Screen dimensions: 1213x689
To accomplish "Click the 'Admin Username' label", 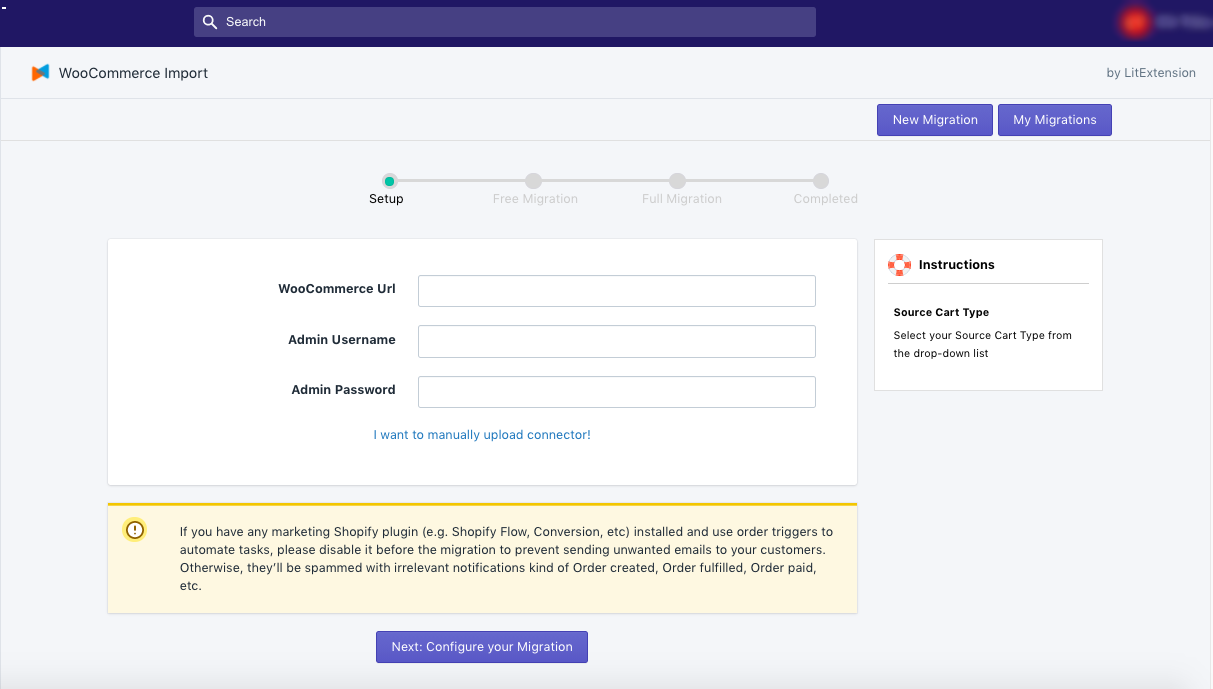I will pyautogui.click(x=342, y=340).
